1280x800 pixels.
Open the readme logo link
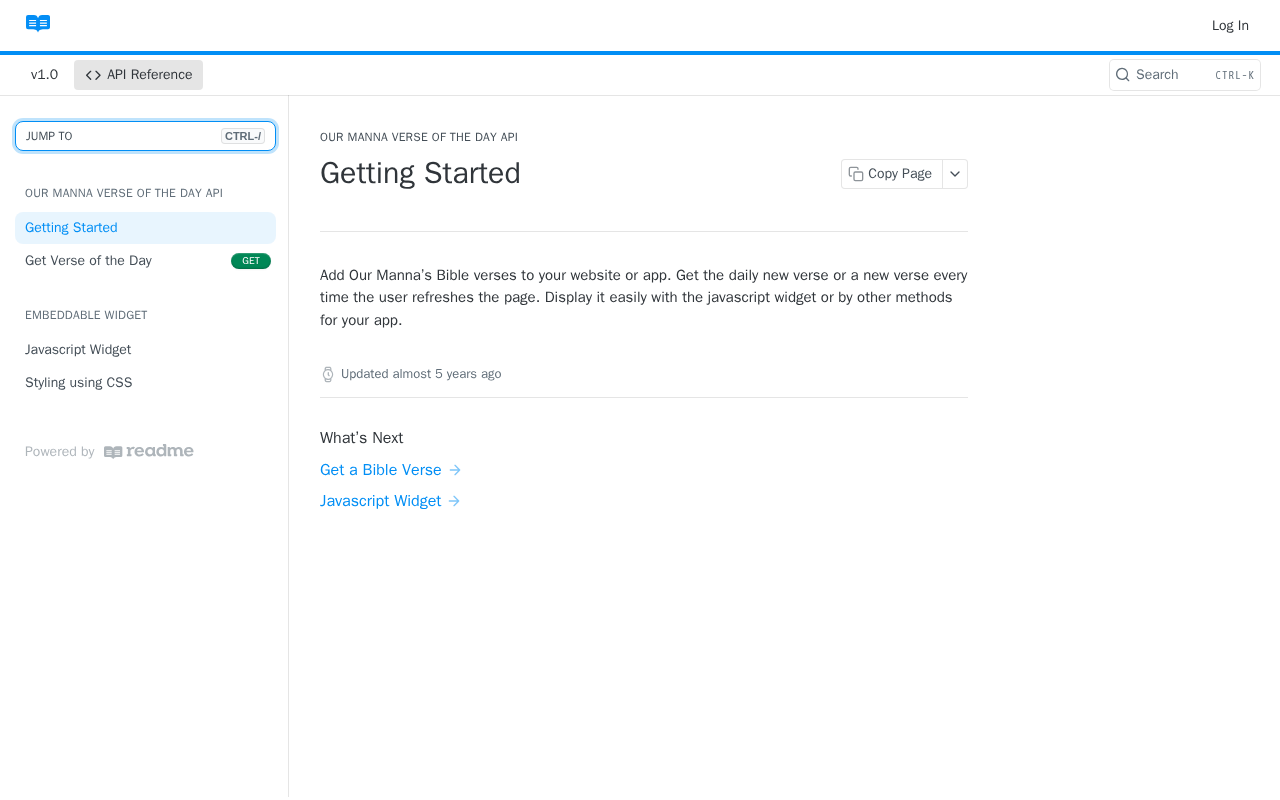(149, 452)
